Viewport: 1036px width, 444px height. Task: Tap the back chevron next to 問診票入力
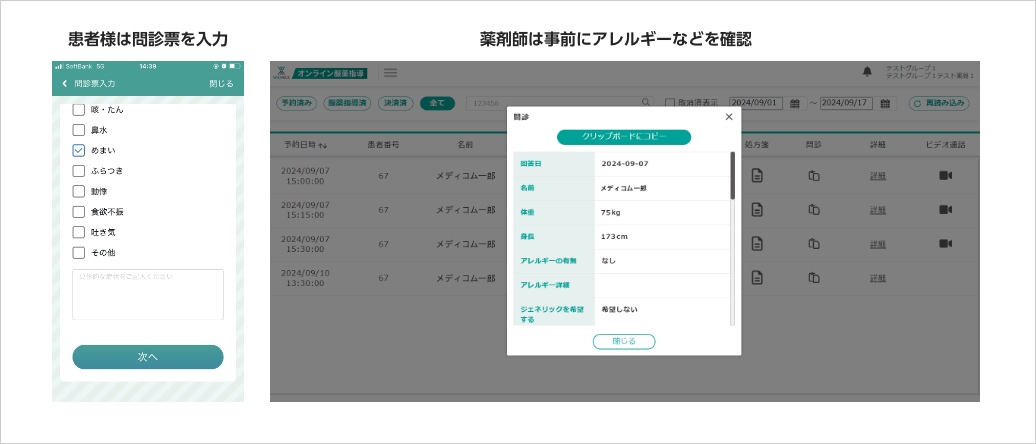point(65,84)
